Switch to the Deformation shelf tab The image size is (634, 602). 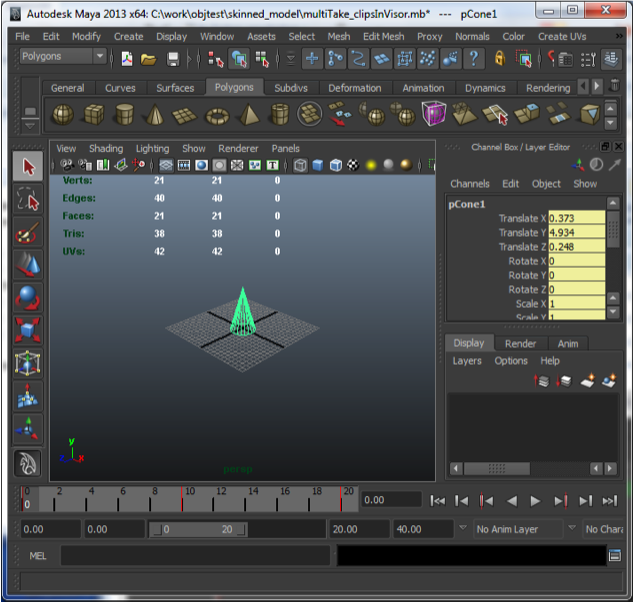pyautogui.click(x=354, y=88)
